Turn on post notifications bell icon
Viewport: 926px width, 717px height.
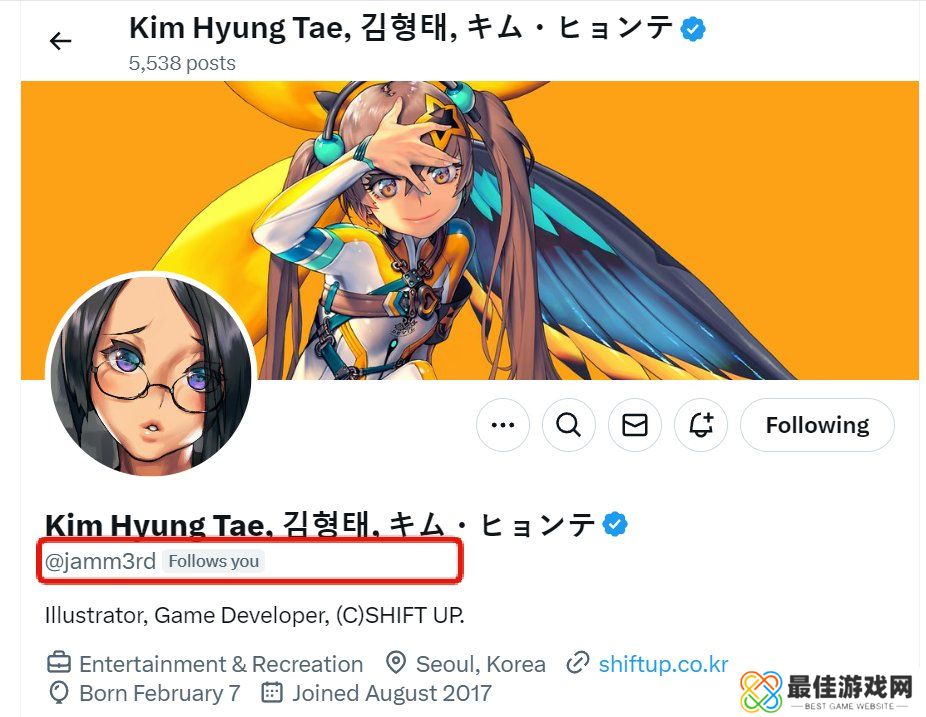(x=701, y=425)
